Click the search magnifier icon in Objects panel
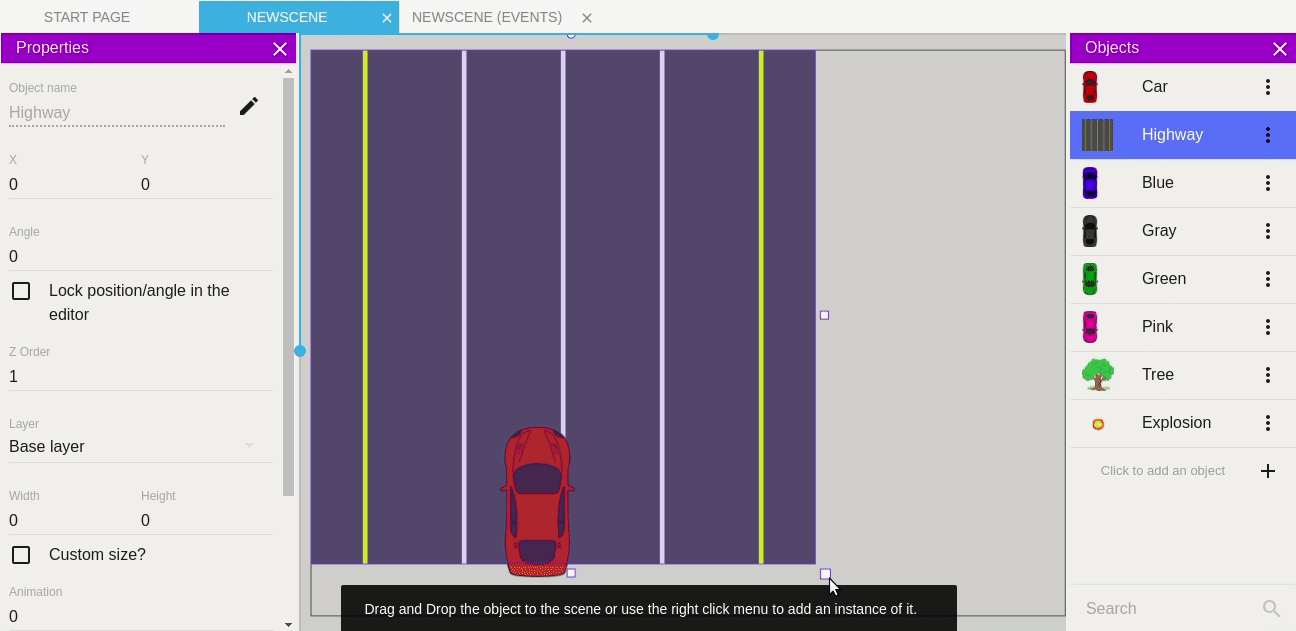This screenshot has height=631, width=1296. (1271, 609)
